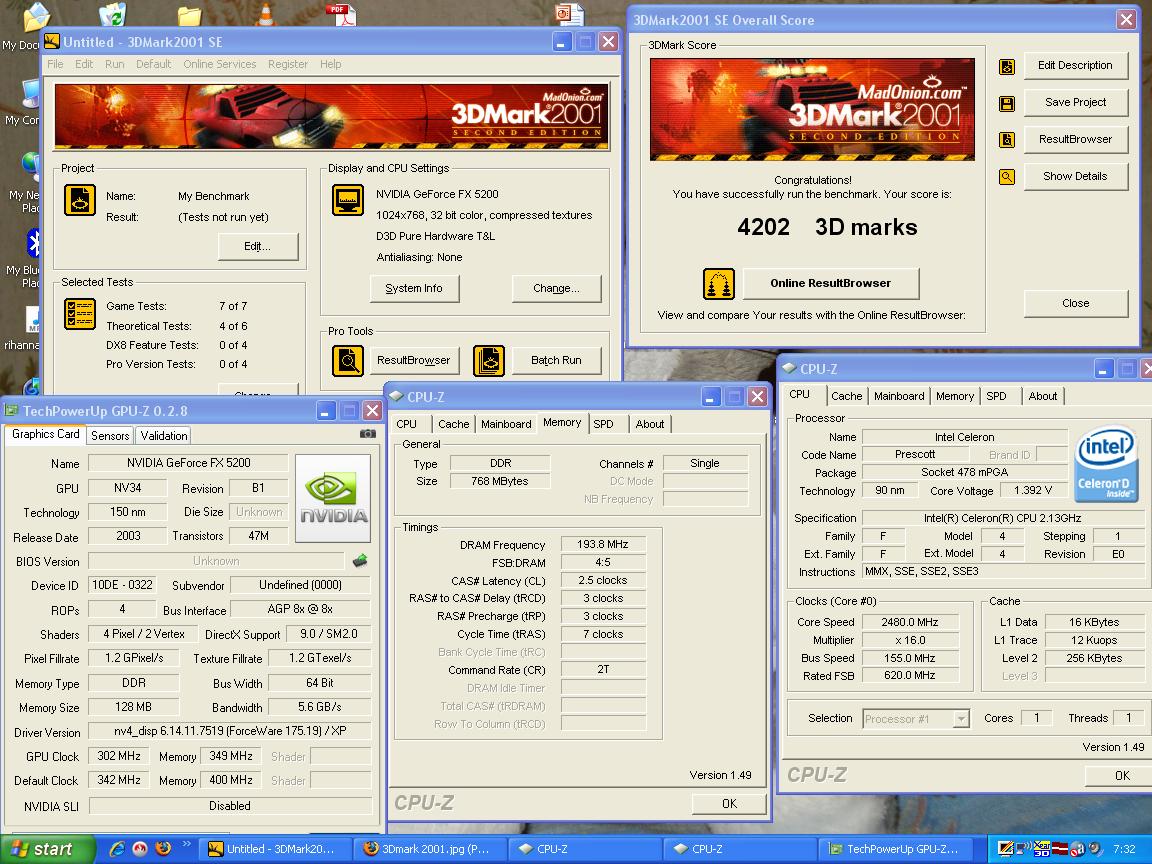
Task: Click the Pro Tools ResultBrowser magnifier icon
Action: coord(348,361)
